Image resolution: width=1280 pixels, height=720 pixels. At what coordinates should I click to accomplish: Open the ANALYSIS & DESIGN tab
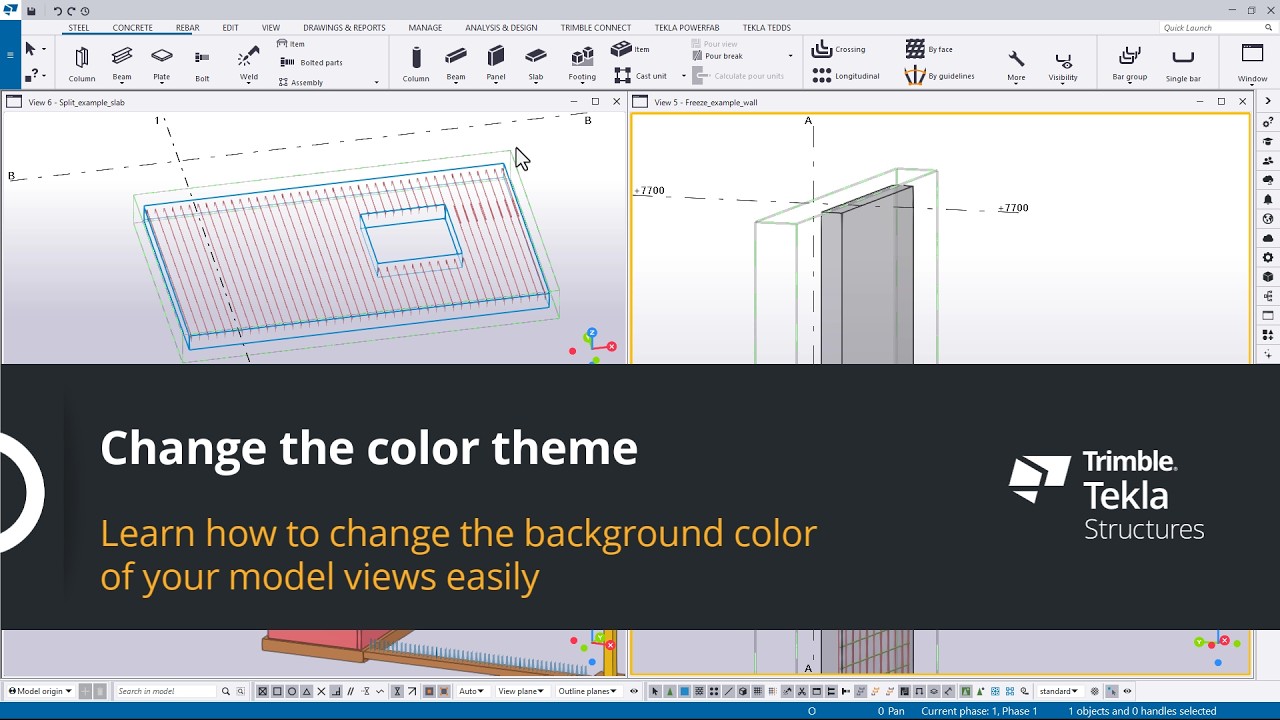[501, 28]
